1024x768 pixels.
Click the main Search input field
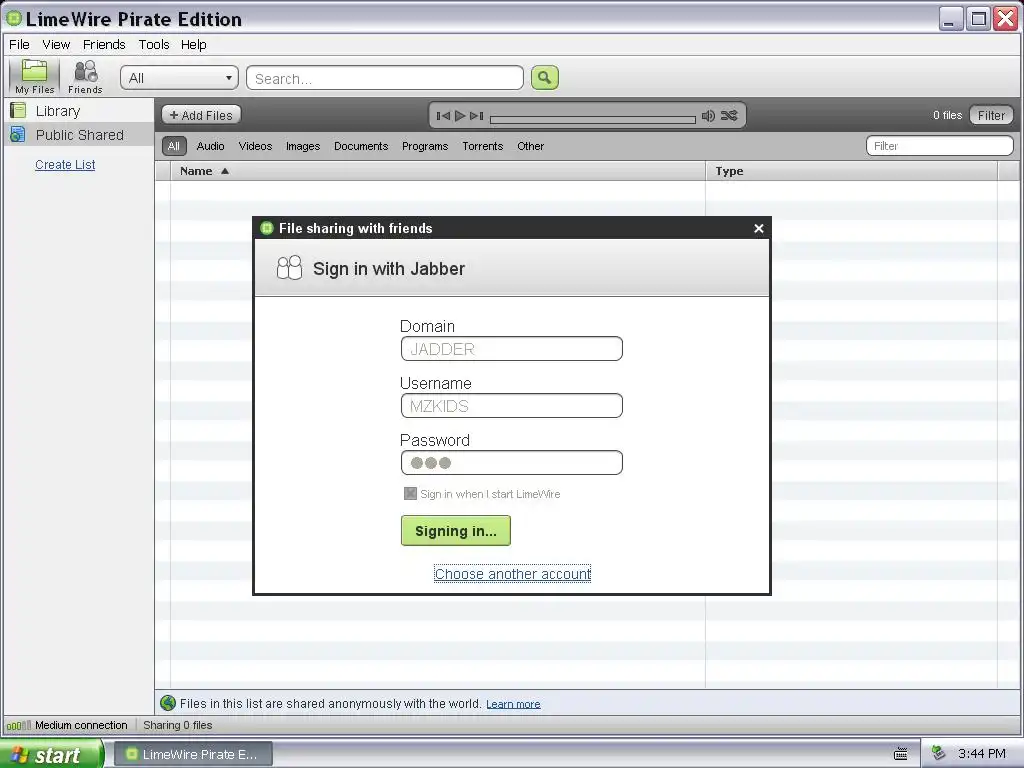(x=385, y=78)
